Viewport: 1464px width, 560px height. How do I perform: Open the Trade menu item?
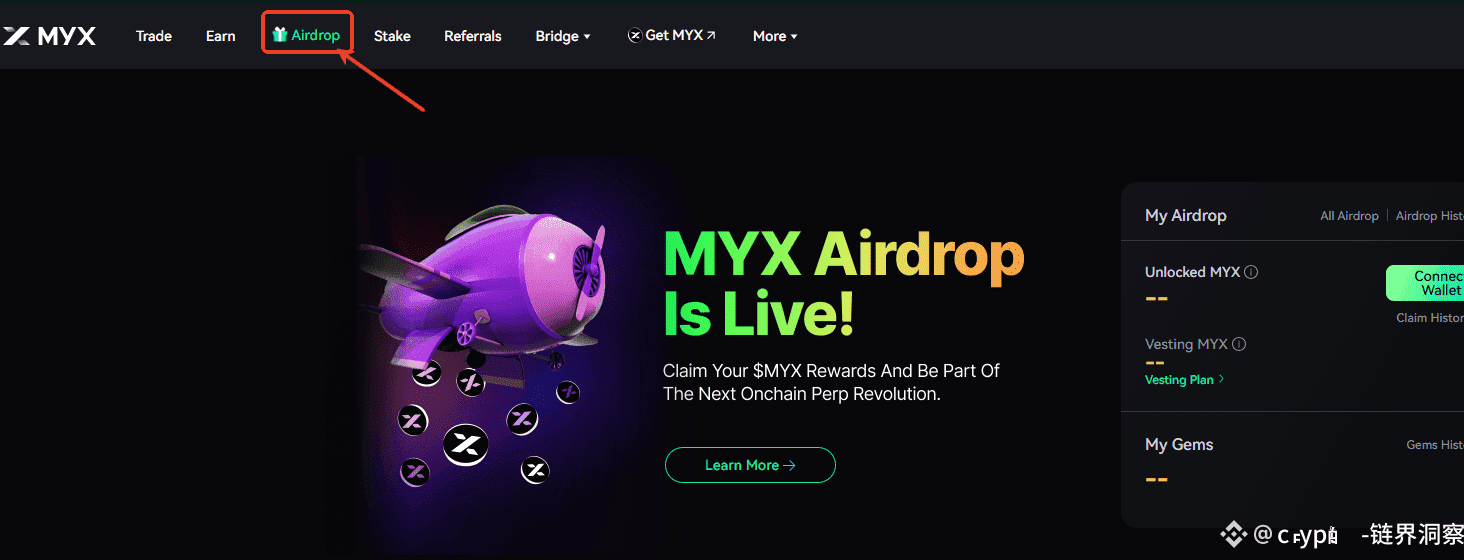coord(154,36)
